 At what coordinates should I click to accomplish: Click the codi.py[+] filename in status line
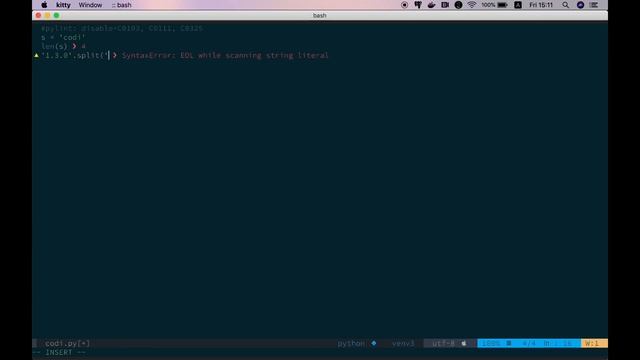click(67, 343)
